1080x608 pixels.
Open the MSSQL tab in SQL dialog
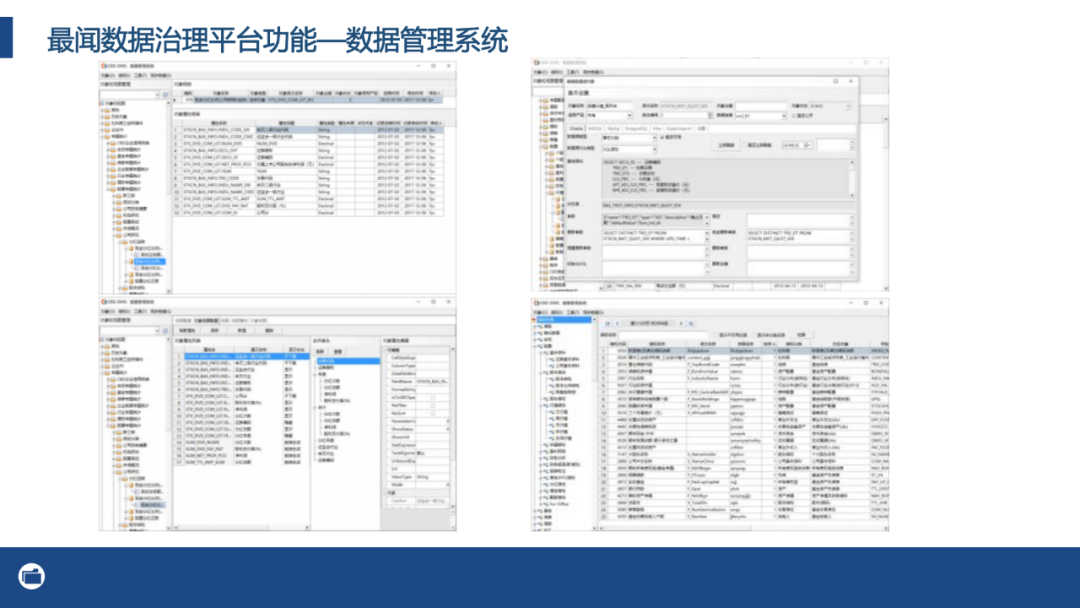click(x=595, y=129)
